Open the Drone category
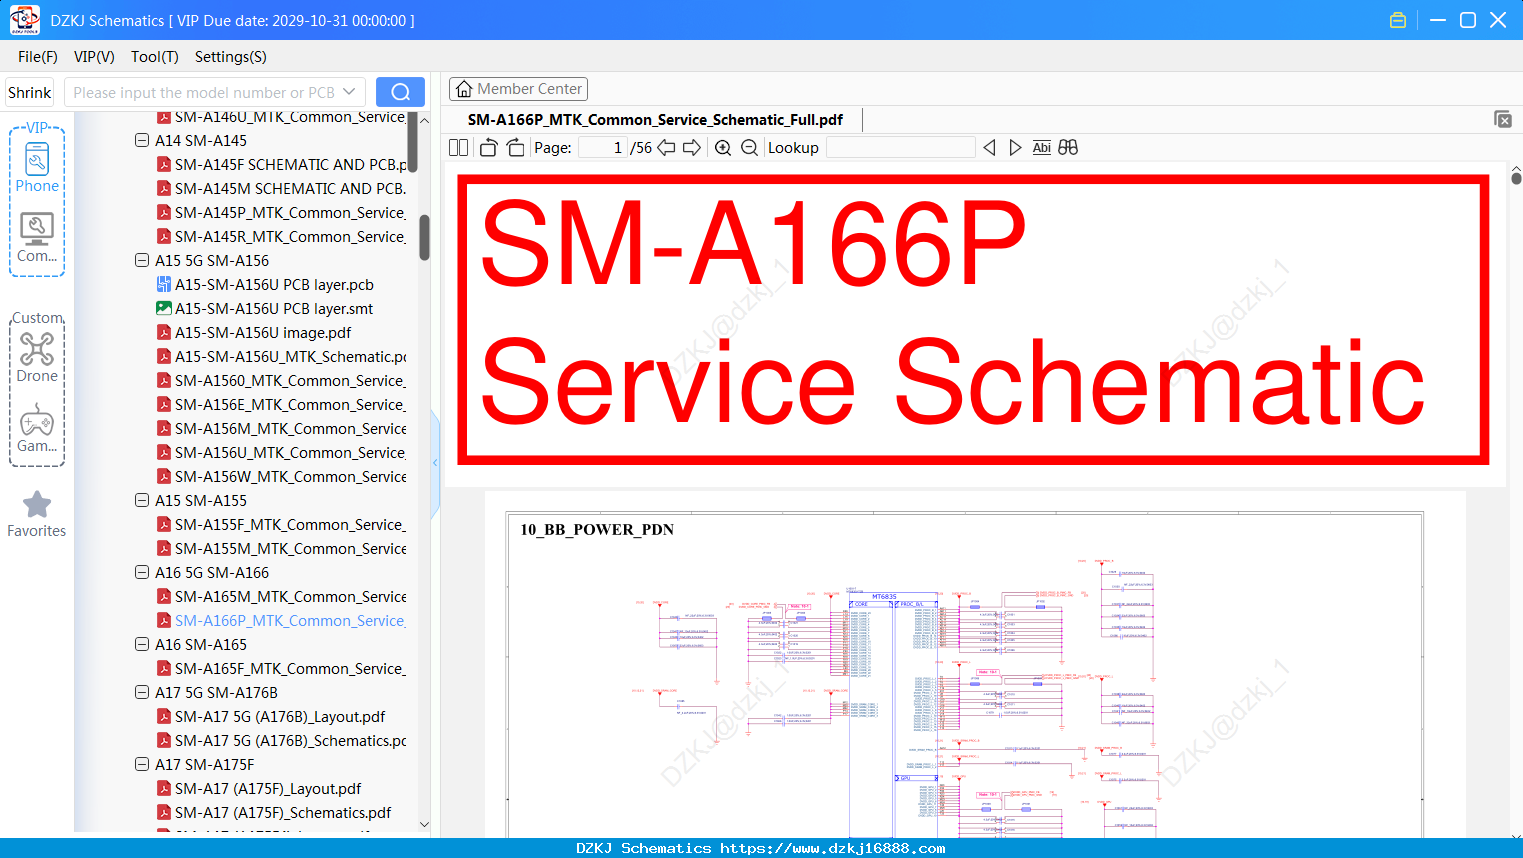 [37, 357]
